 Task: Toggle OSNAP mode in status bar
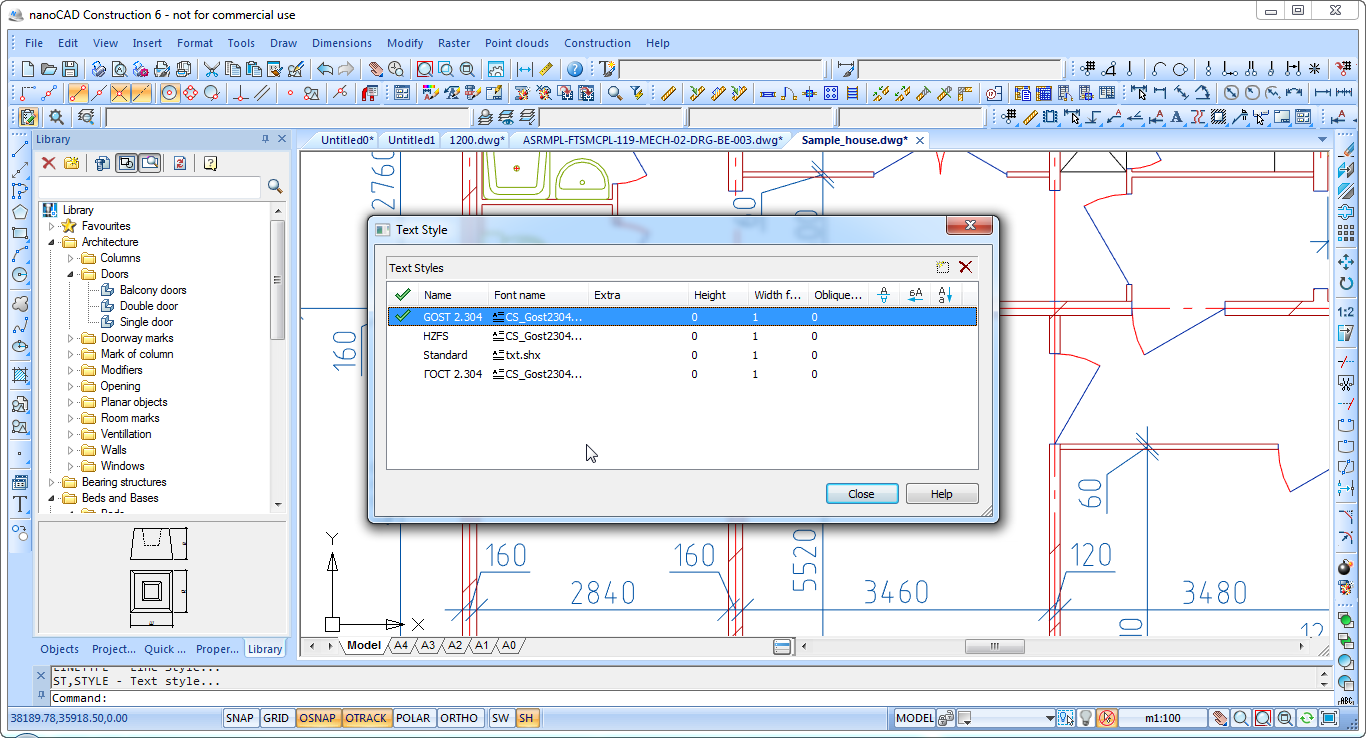pos(317,718)
